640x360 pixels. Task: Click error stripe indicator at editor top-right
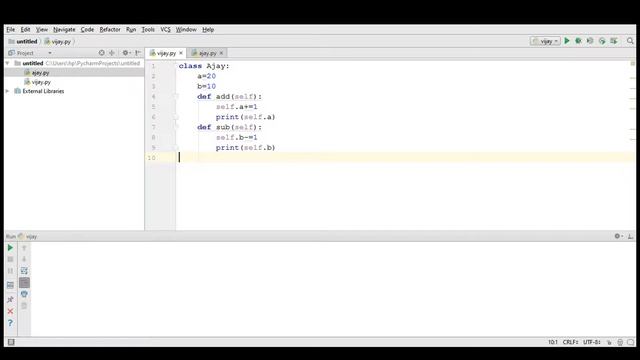click(x=632, y=63)
